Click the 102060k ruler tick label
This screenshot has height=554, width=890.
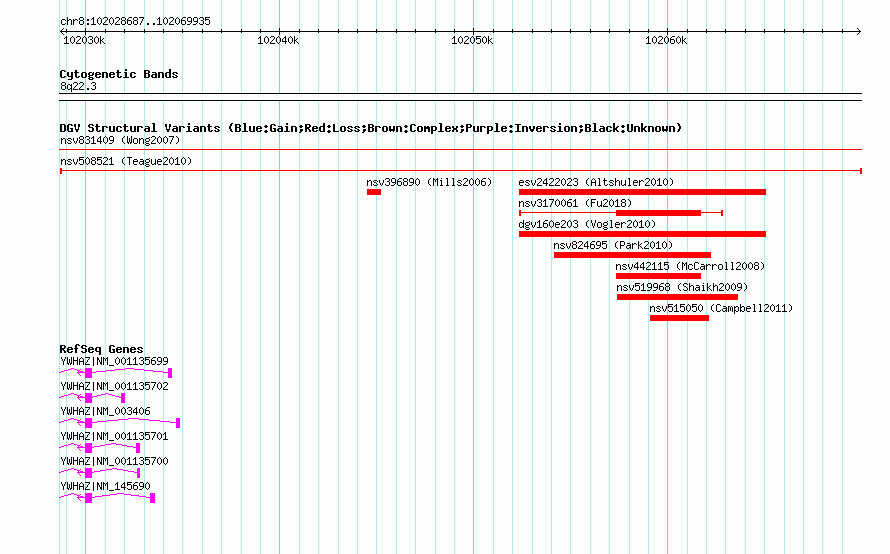tap(666, 40)
